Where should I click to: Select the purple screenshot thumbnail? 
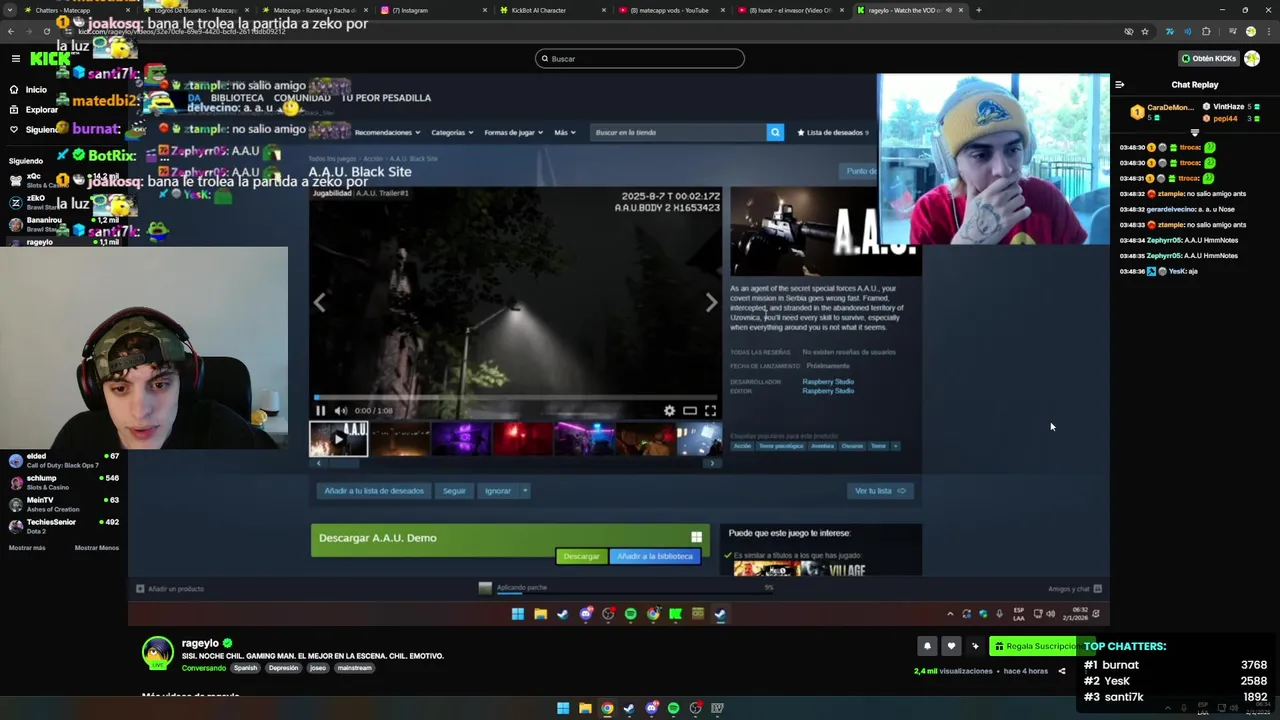(x=461, y=439)
